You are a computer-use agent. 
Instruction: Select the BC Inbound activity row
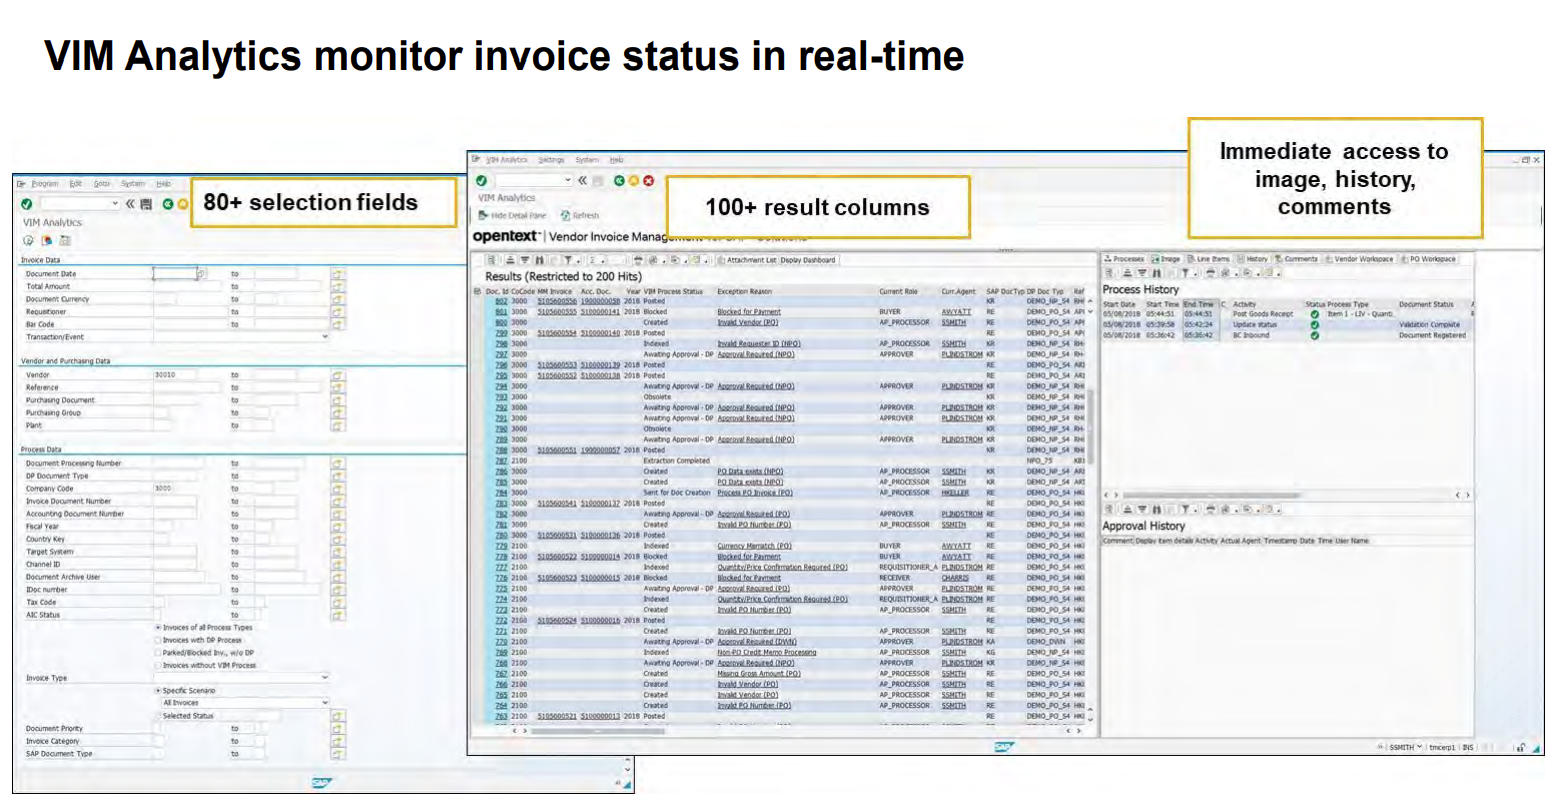tap(1286, 335)
